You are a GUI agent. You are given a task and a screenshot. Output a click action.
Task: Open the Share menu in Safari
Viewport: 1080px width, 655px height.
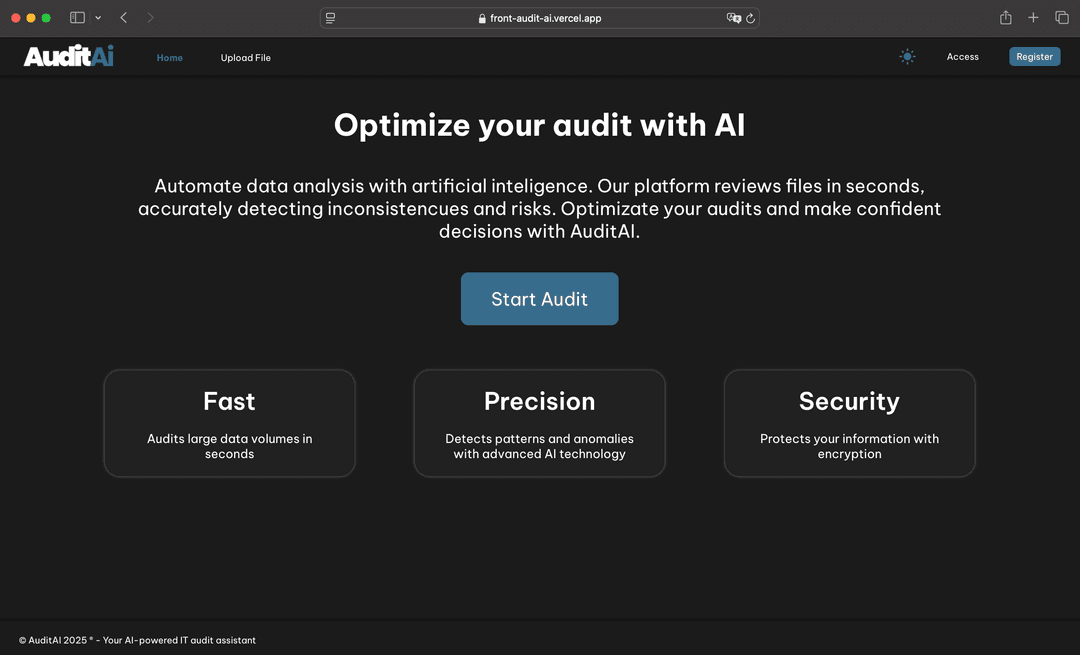click(x=1005, y=18)
